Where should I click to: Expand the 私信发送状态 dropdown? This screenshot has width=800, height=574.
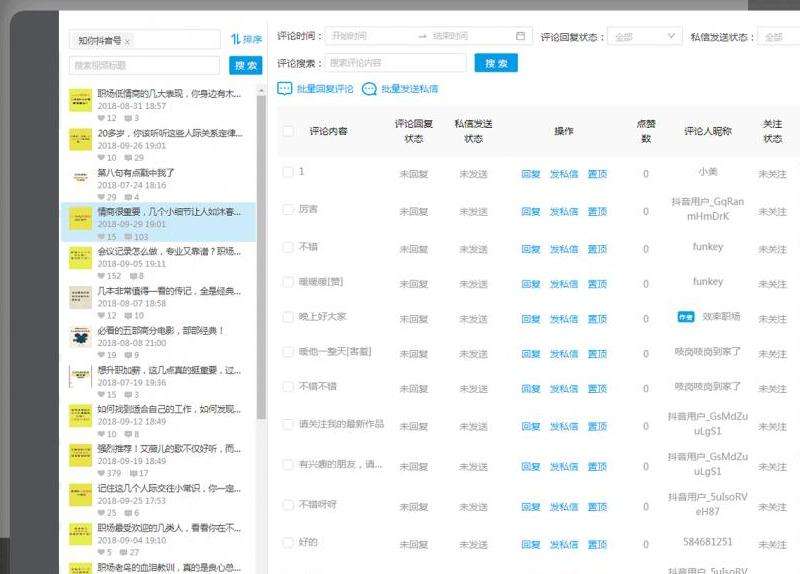[x=778, y=37]
